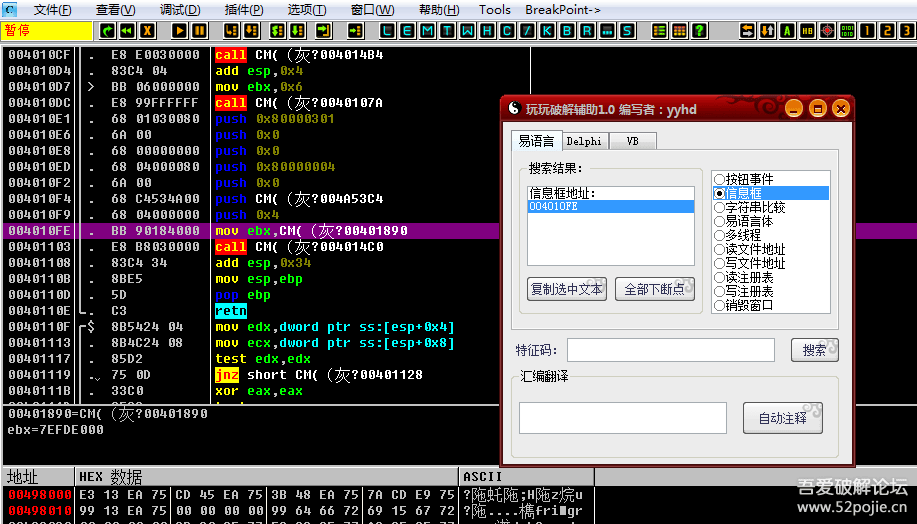Click the orange number 1 toolbar icon
The image size is (917, 524).
(x=867, y=30)
